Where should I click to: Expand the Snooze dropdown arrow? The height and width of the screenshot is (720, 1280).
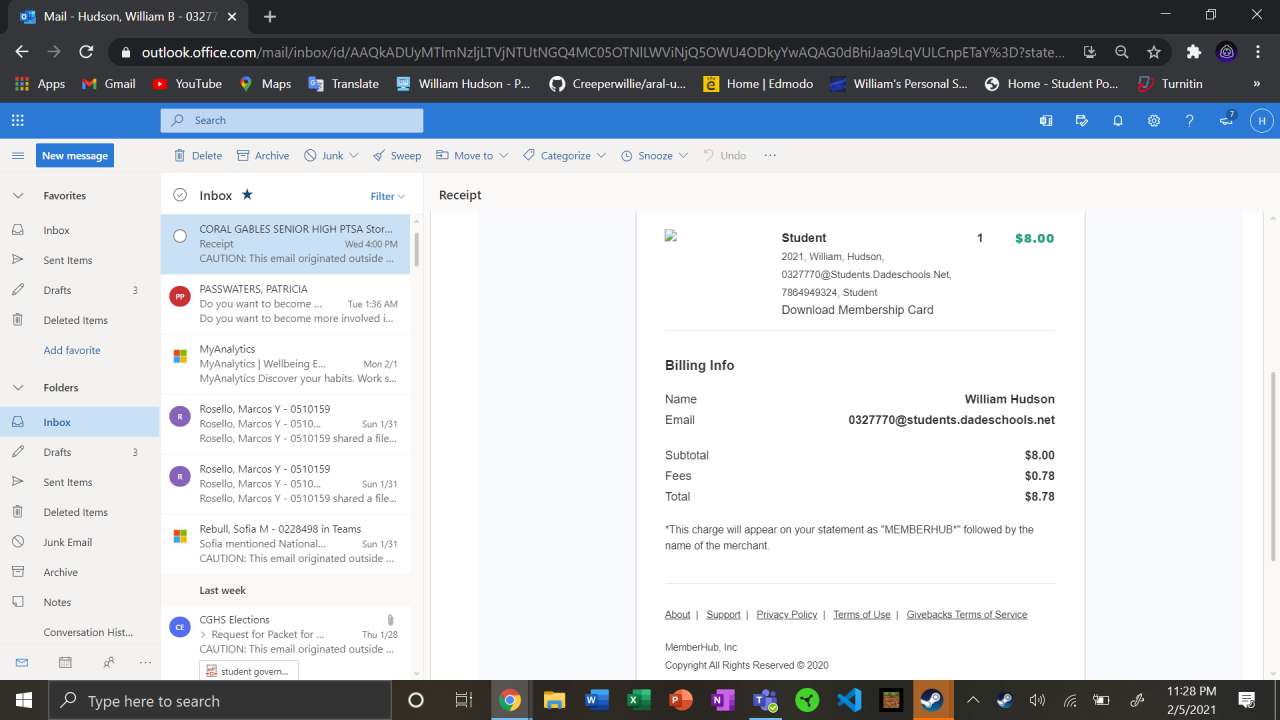pyautogui.click(x=684, y=156)
